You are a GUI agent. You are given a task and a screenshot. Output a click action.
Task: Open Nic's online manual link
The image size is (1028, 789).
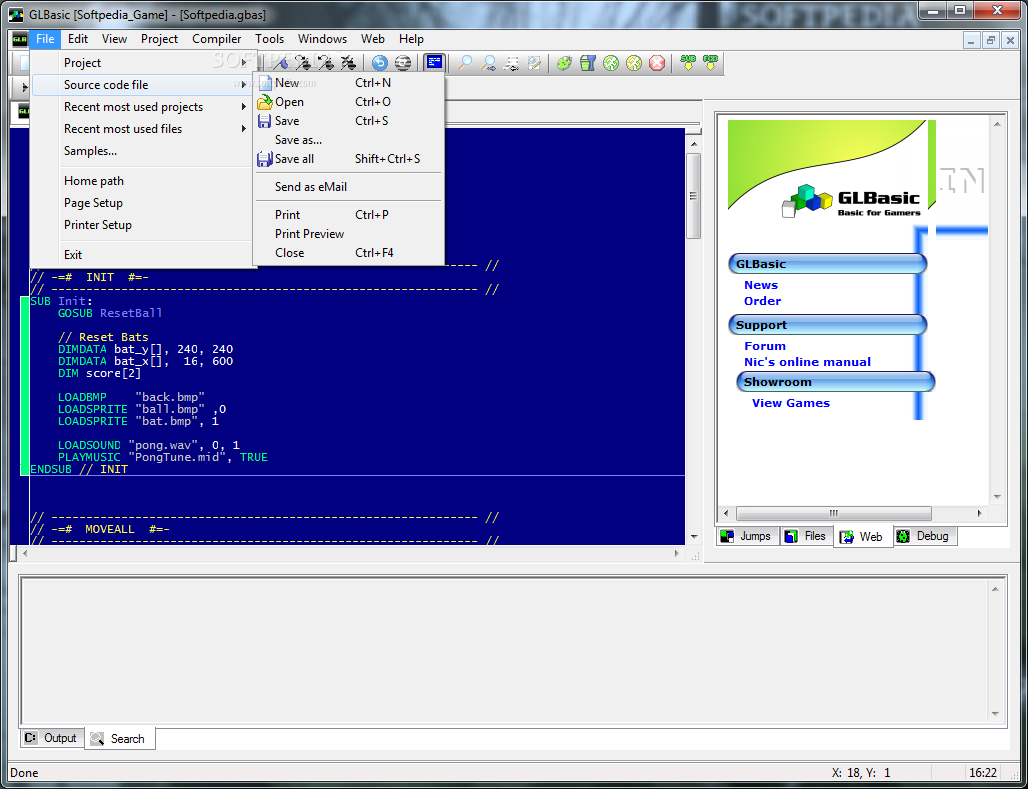[x=807, y=362]
